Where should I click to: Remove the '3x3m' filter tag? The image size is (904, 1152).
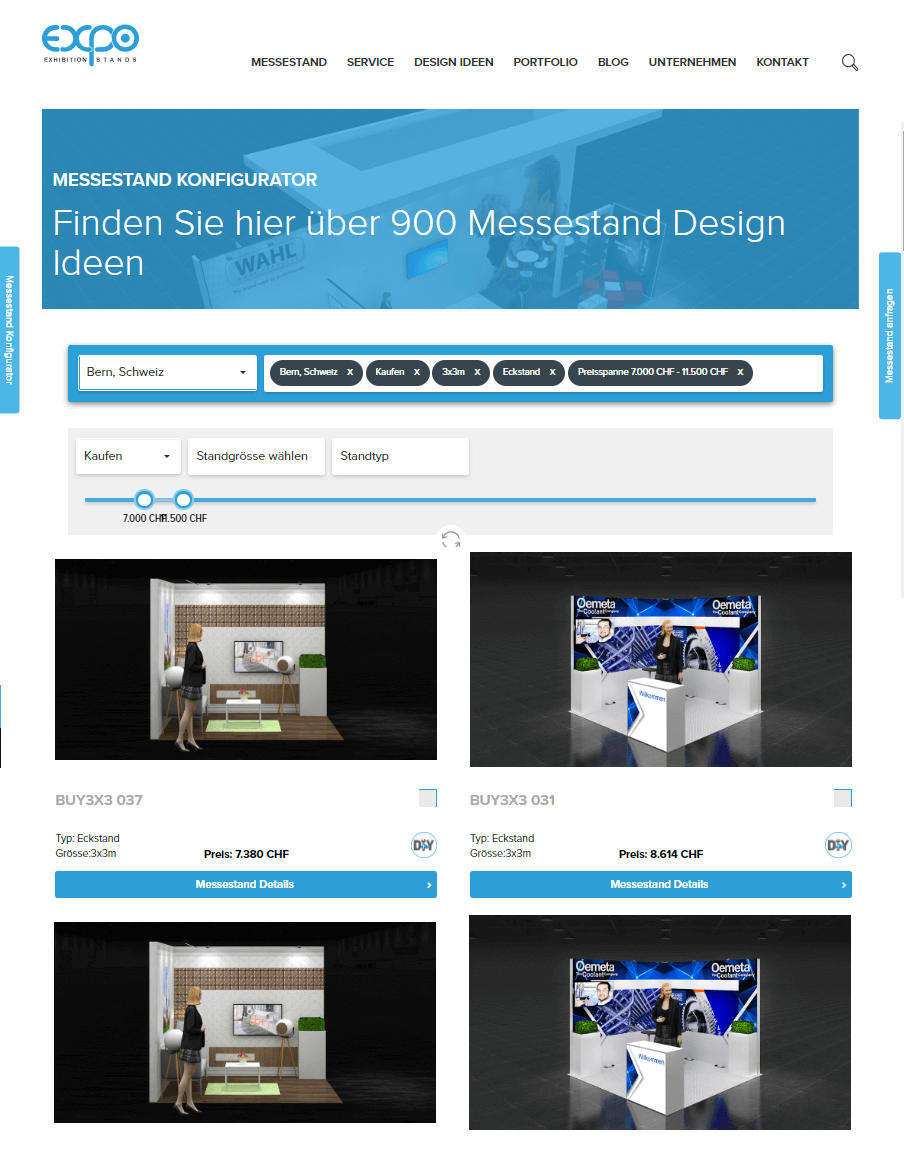pyautogui.click(x=477, y=372)
